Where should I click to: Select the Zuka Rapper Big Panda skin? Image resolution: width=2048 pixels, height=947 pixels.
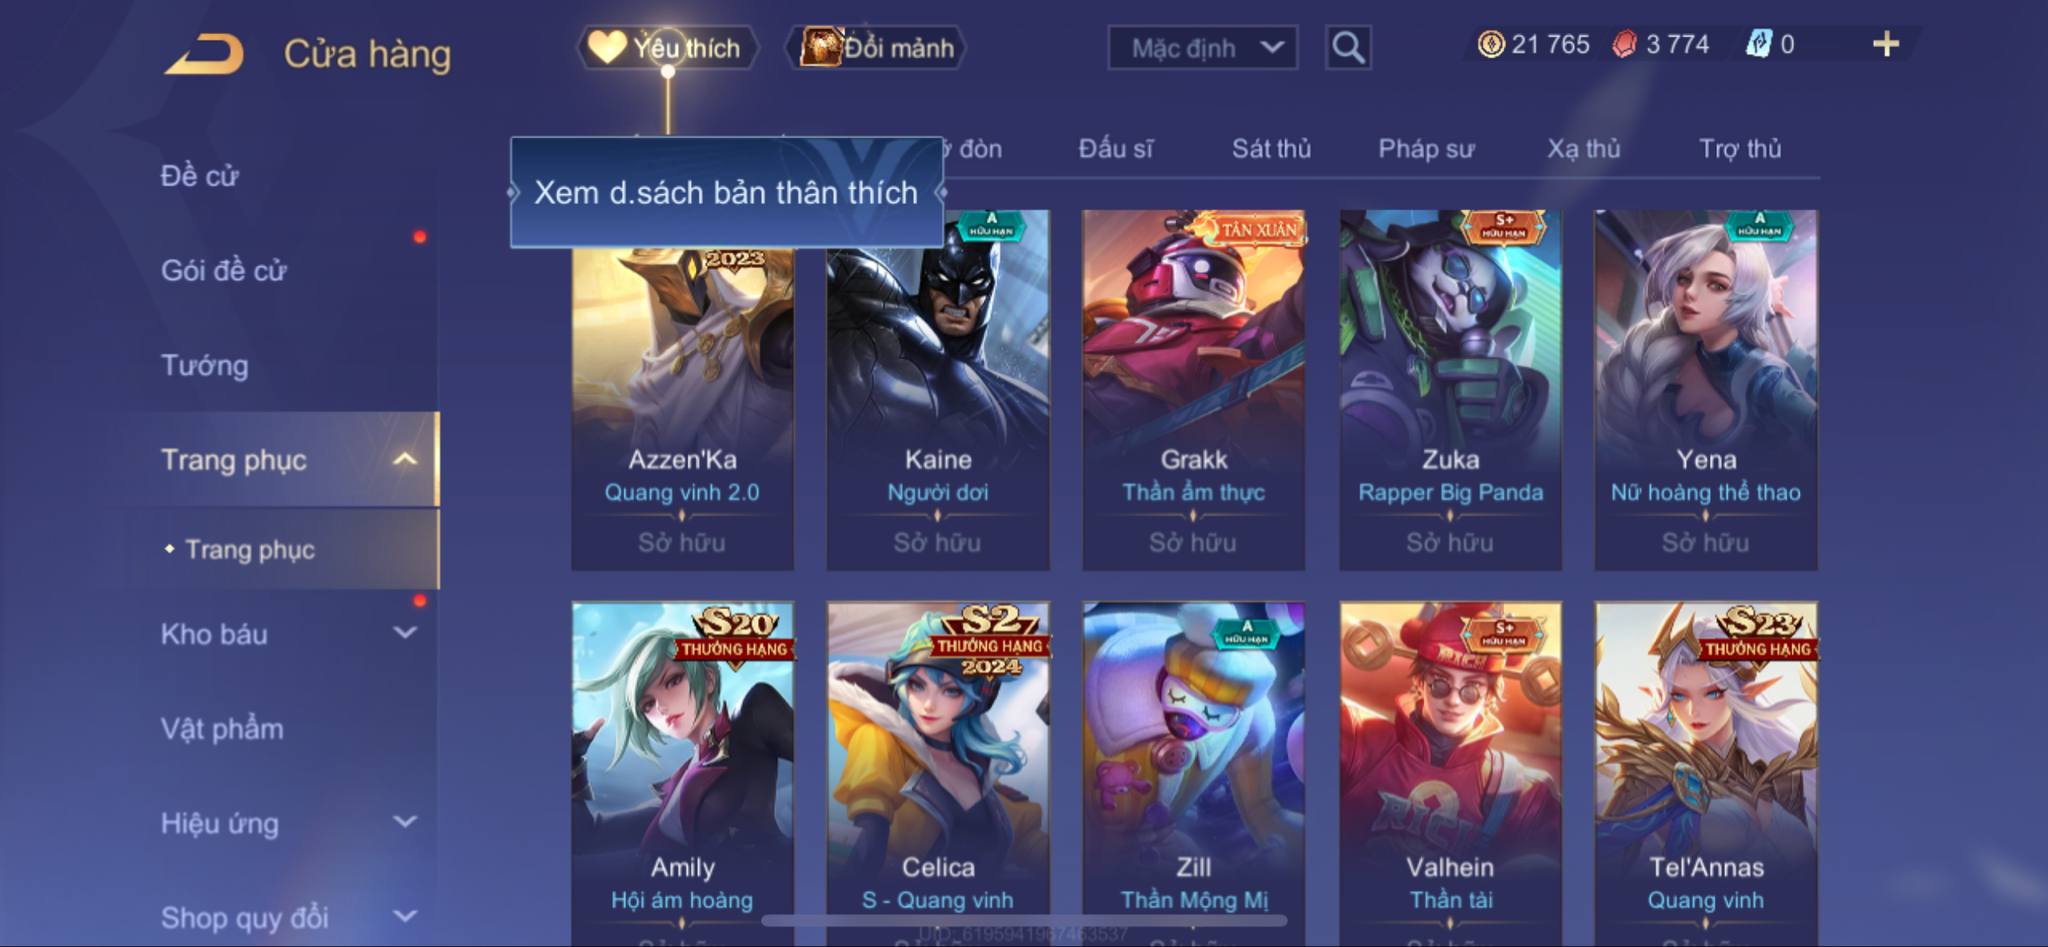click(1450, 390)
